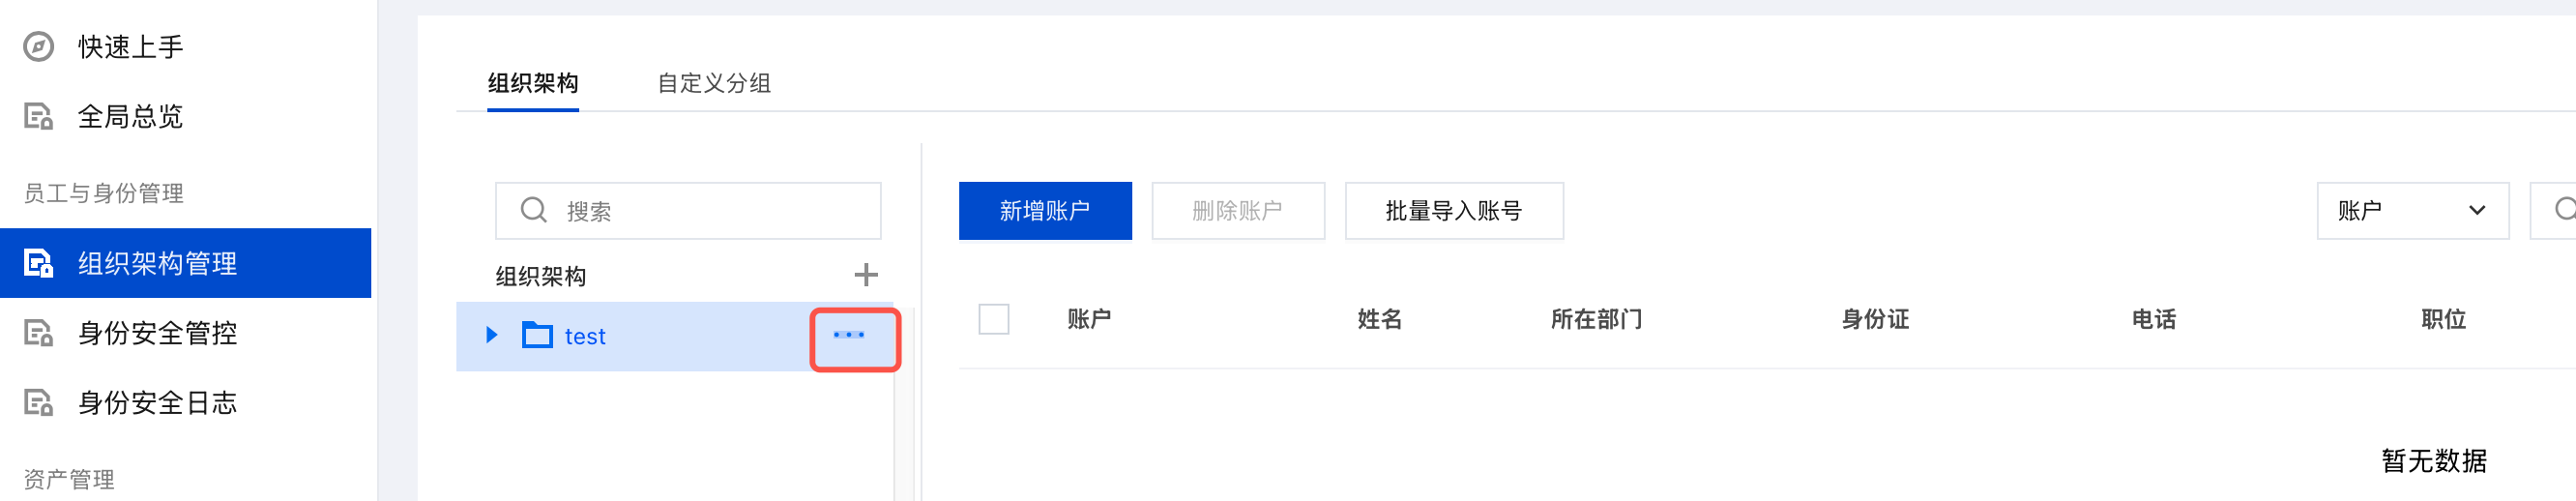The height and width of the screenshot is (501, 2576).
Task: Click the 删除账户 button
Action: tap(1237, 211)
